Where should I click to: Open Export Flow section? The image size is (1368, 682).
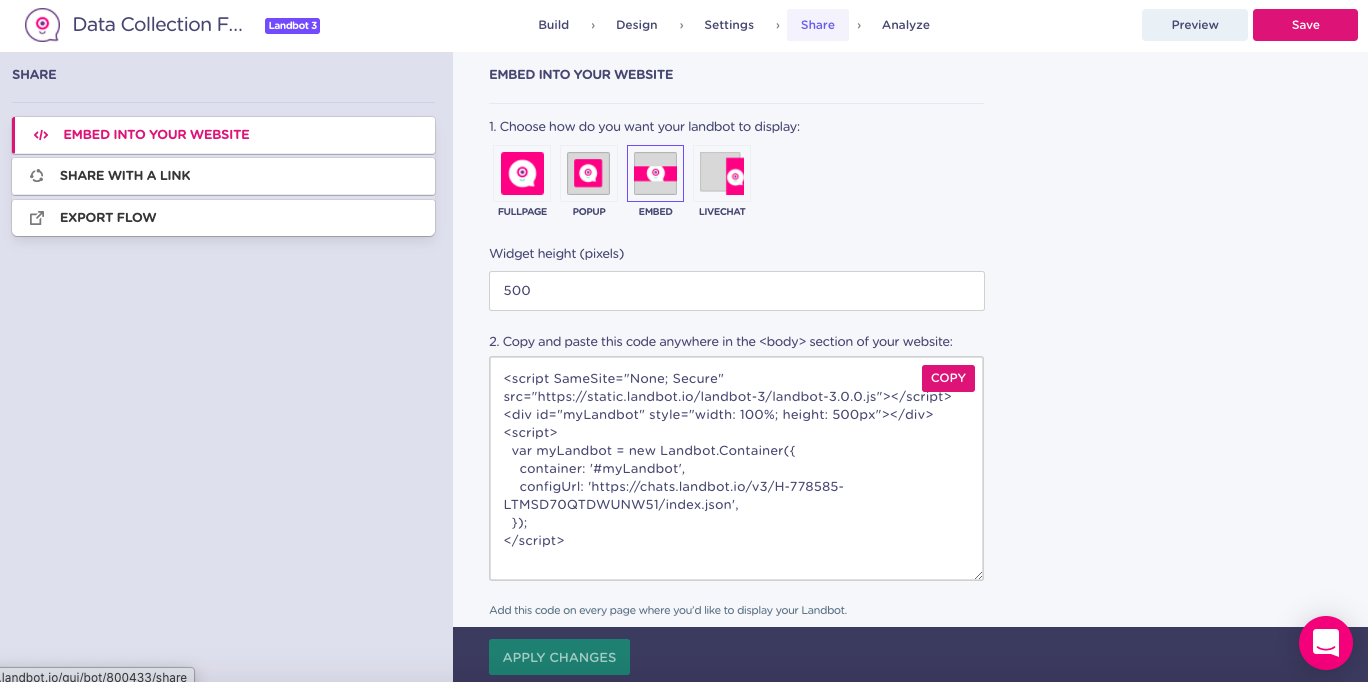point(224,218)
